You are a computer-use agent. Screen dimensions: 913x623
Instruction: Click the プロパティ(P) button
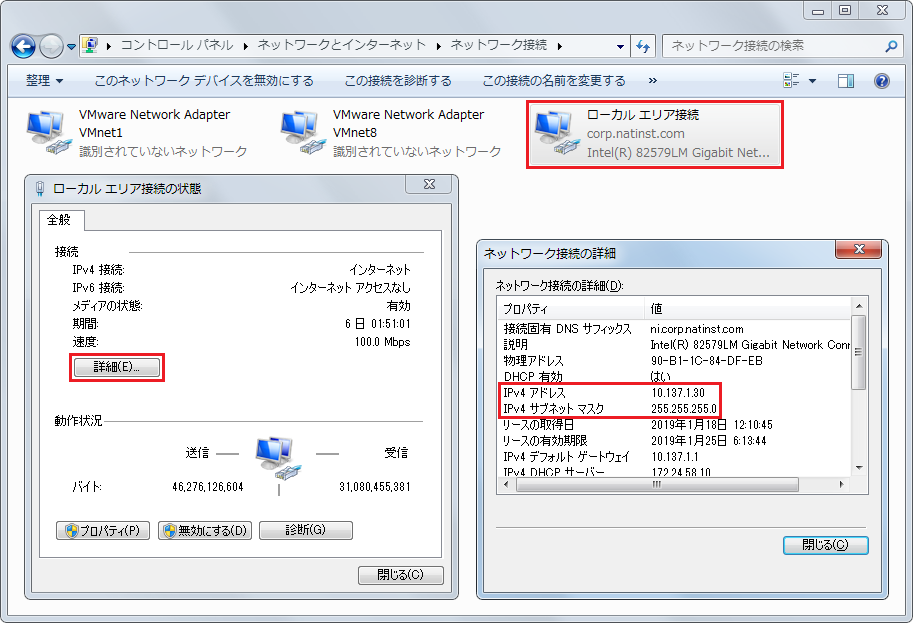(104, 530)
